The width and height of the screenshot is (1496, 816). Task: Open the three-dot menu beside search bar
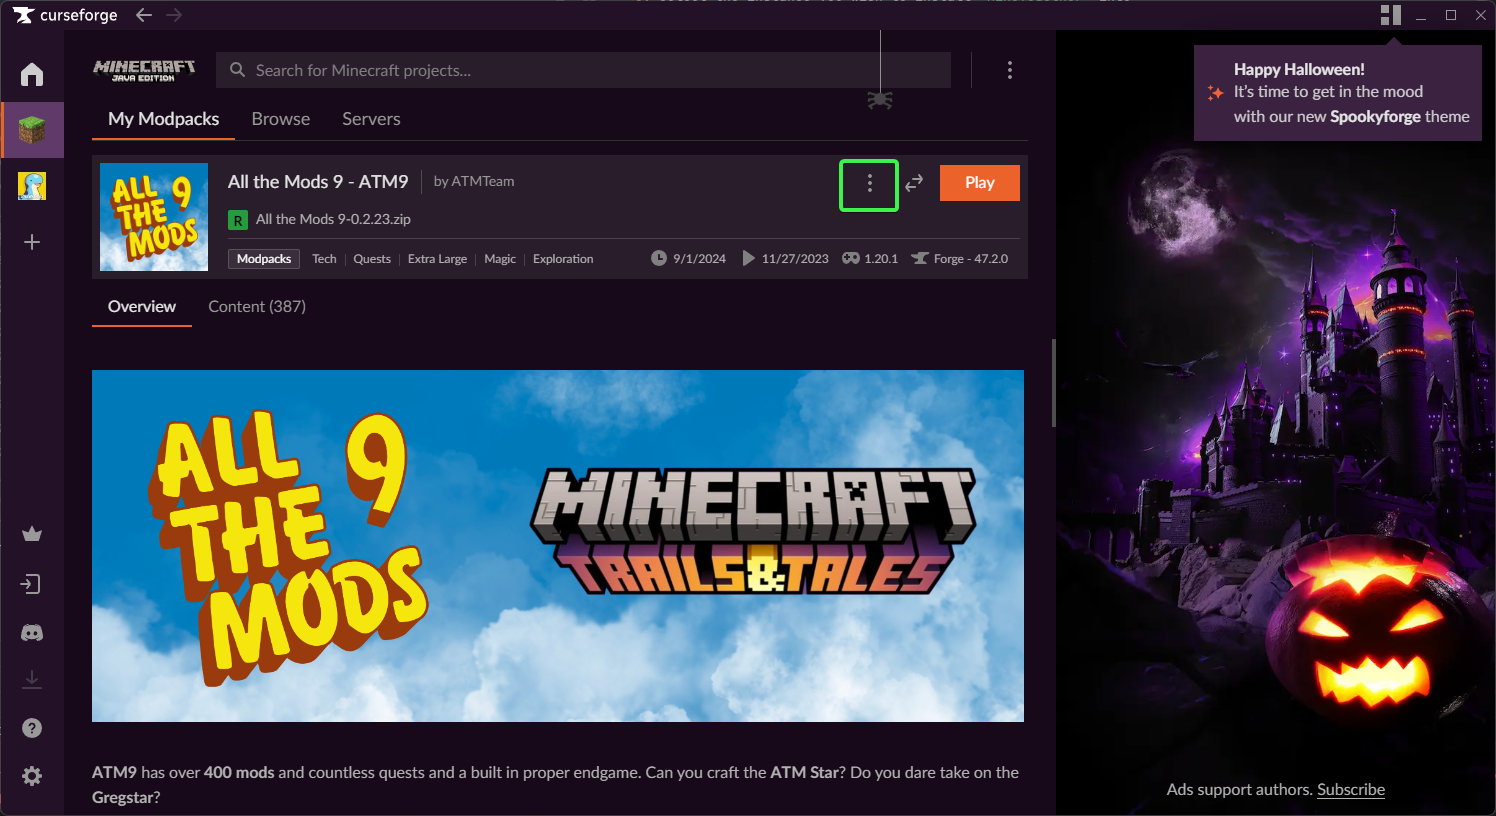coord(1010,70)
